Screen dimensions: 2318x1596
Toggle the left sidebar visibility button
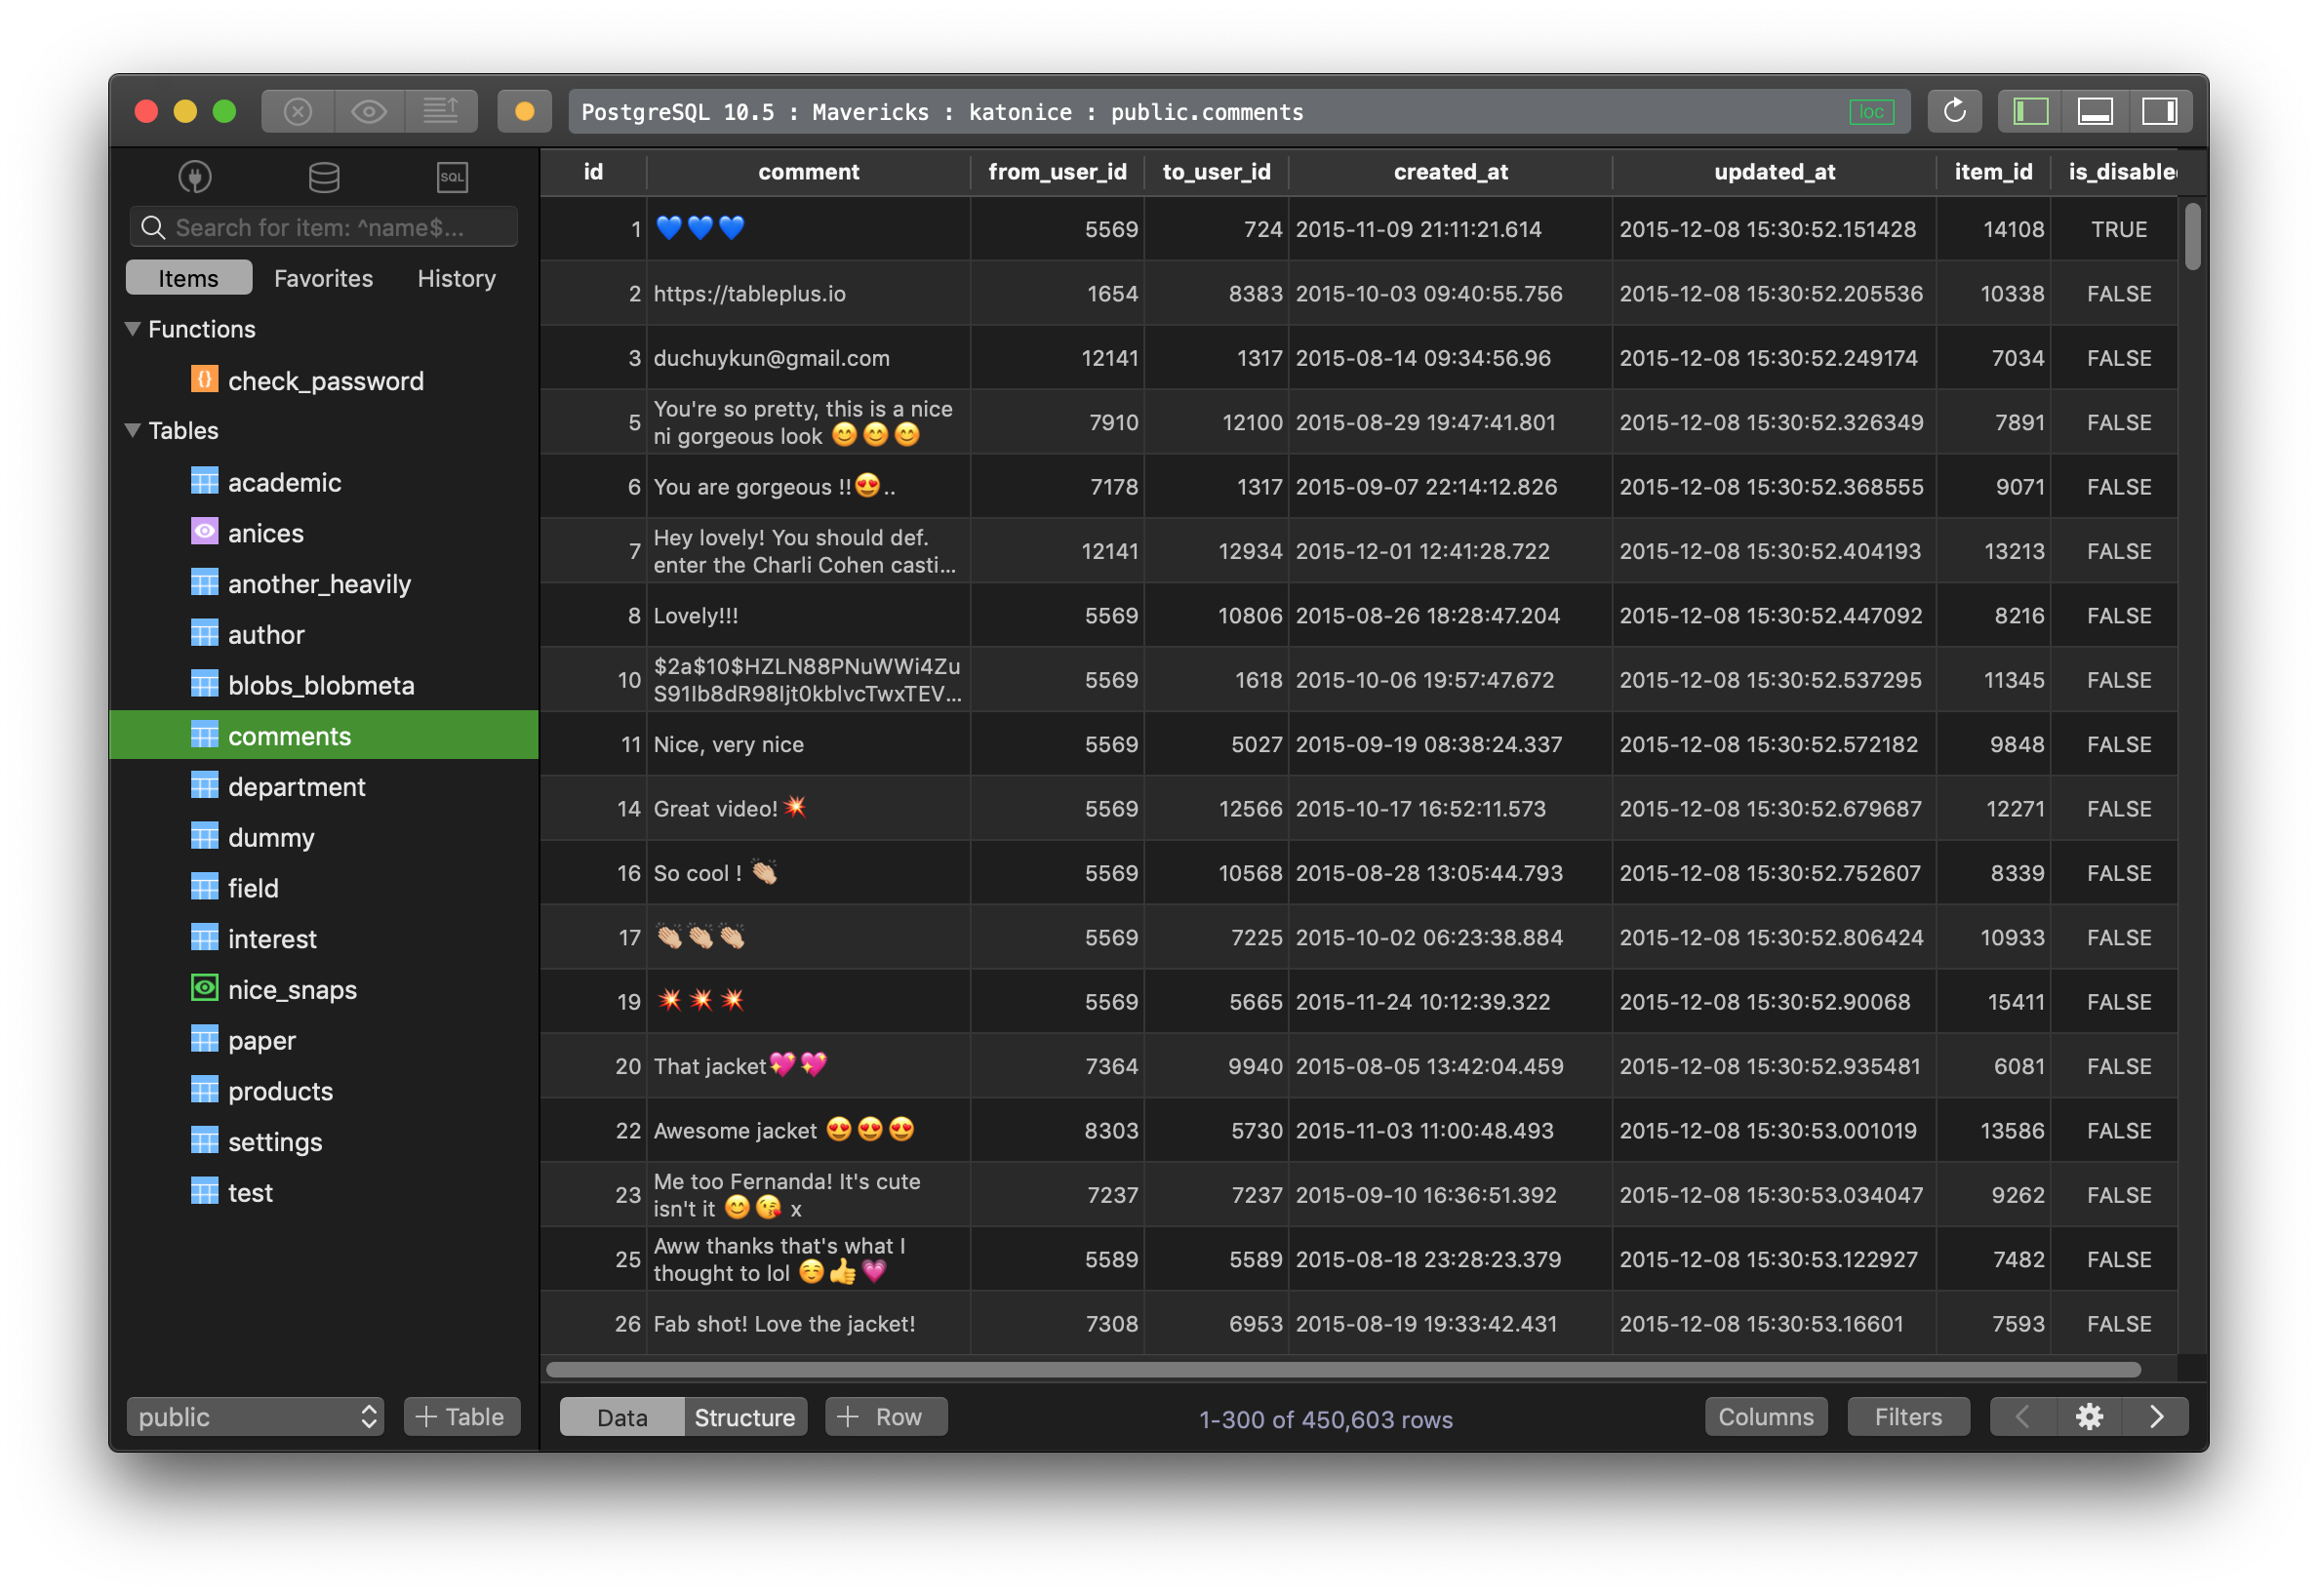2031,111
